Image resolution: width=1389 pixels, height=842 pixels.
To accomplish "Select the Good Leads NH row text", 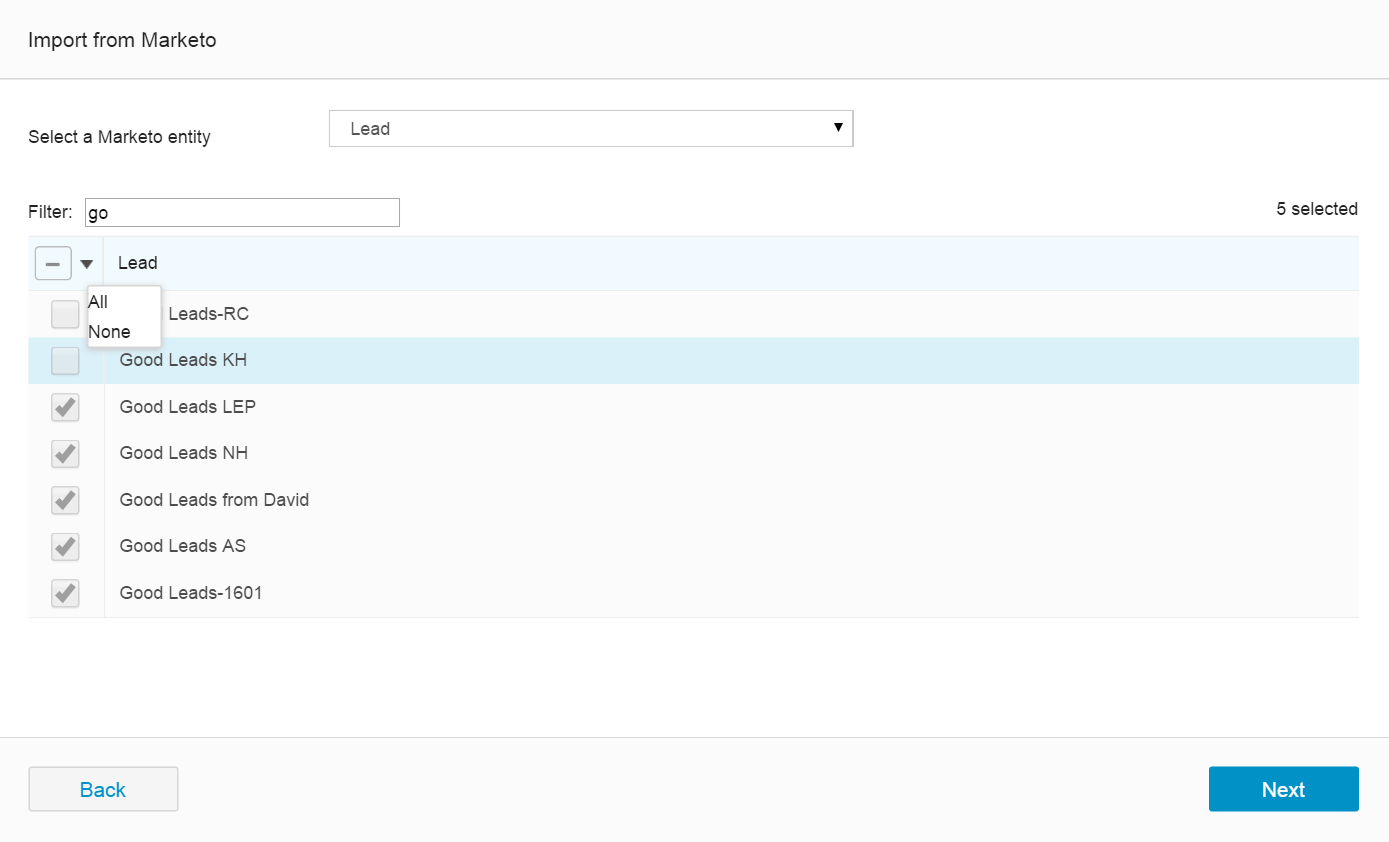I will point(184,453).
